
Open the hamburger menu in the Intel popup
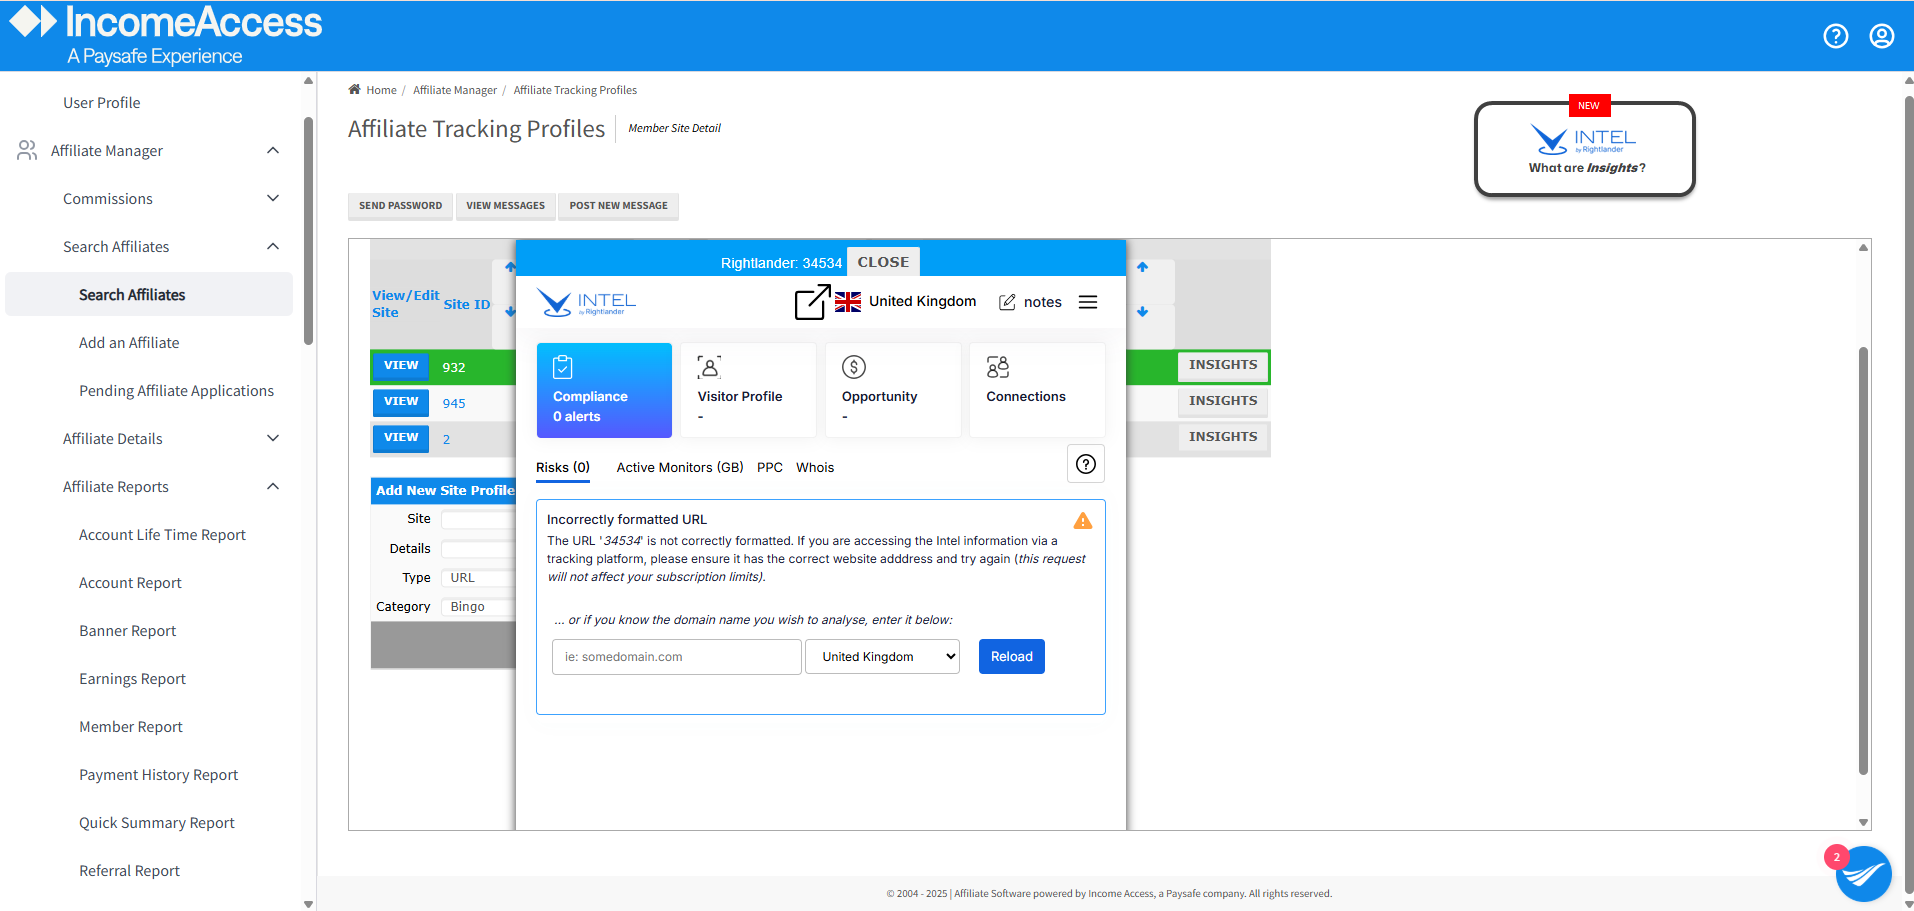pyautogui.click(x=1087, y=301)
